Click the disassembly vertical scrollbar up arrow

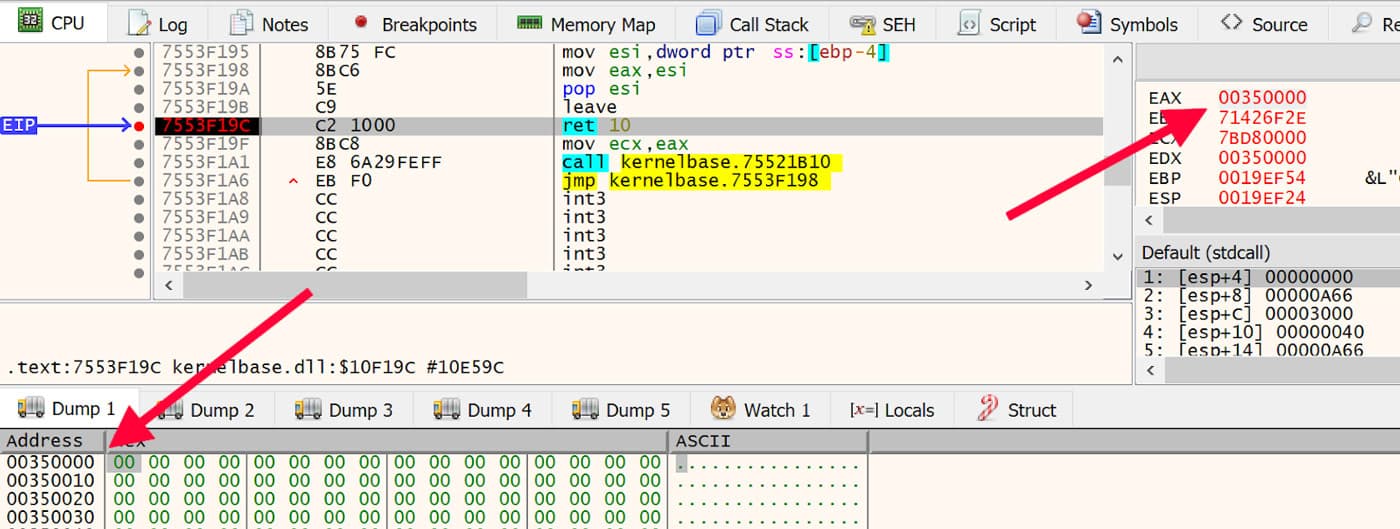tap(1117, 60)
